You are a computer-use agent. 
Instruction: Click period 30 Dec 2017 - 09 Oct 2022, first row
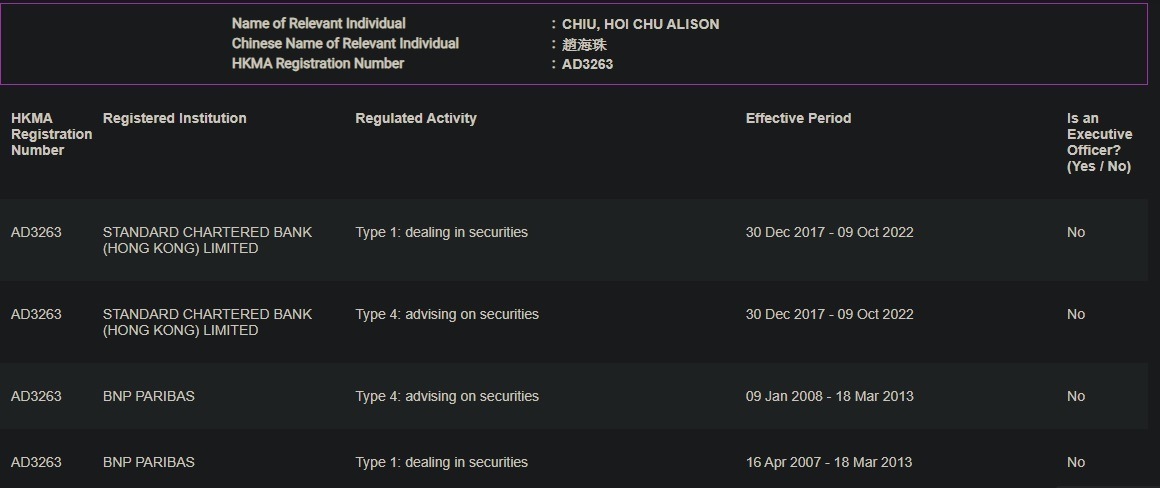click(829, 232)
